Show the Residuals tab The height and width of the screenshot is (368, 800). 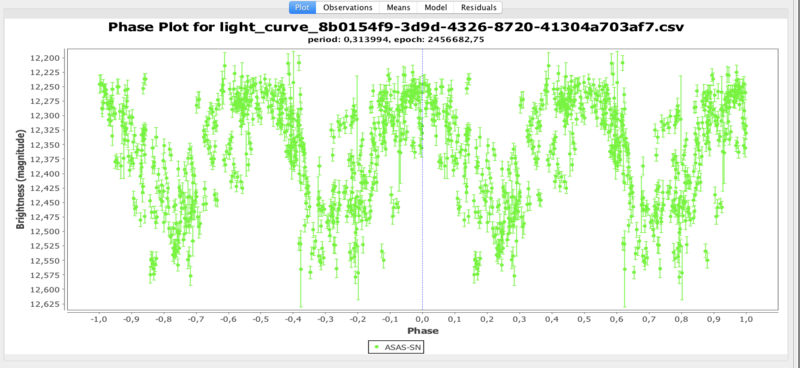tap(478, 8)
